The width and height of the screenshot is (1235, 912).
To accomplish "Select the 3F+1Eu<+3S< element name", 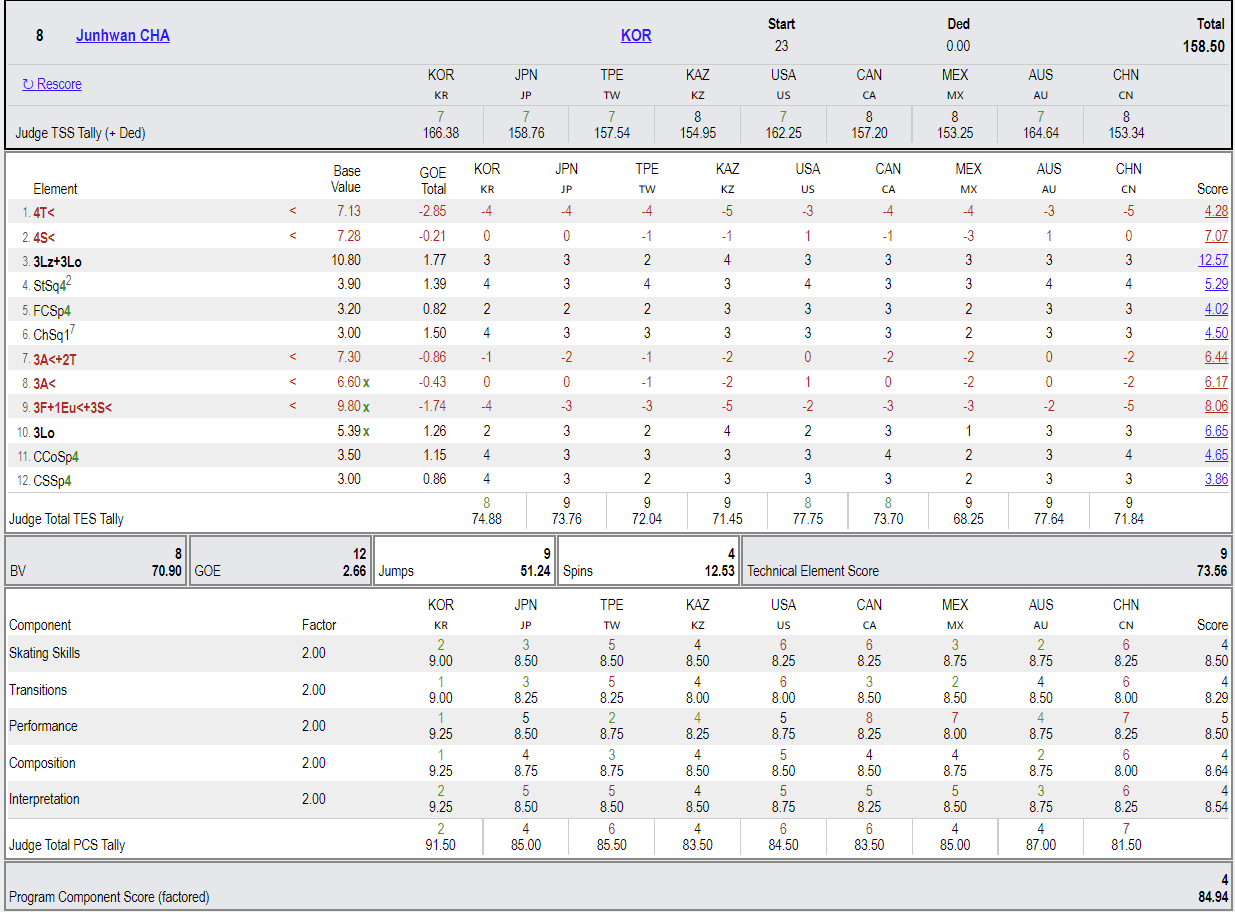I will (73, 407).
